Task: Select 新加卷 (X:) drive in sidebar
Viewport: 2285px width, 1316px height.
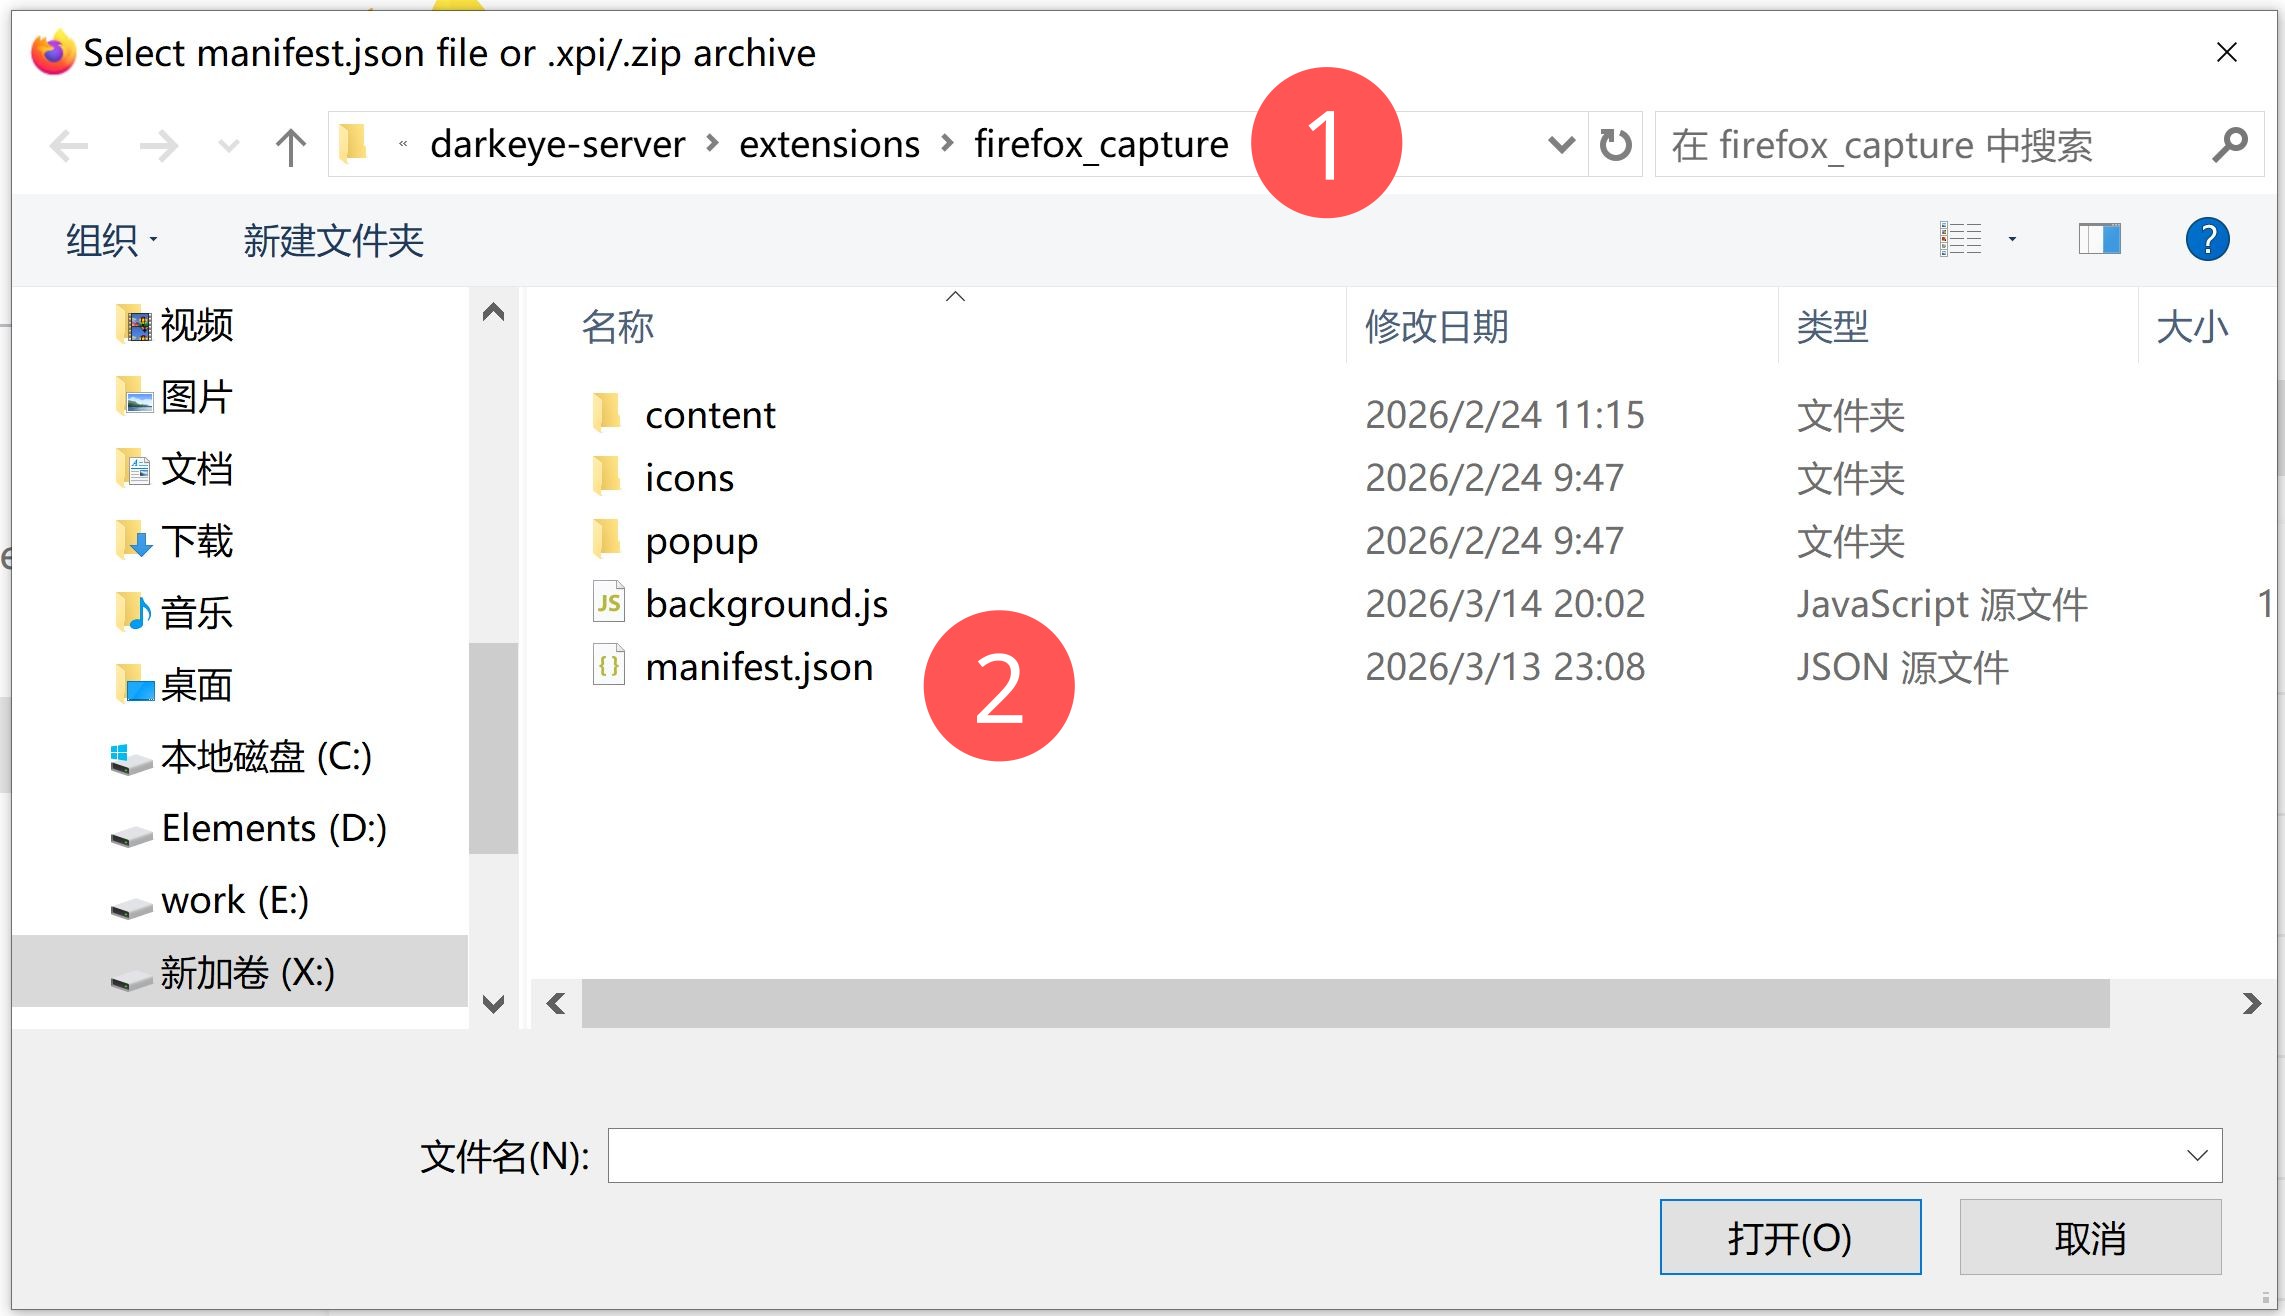Action: tap(246, 972)
